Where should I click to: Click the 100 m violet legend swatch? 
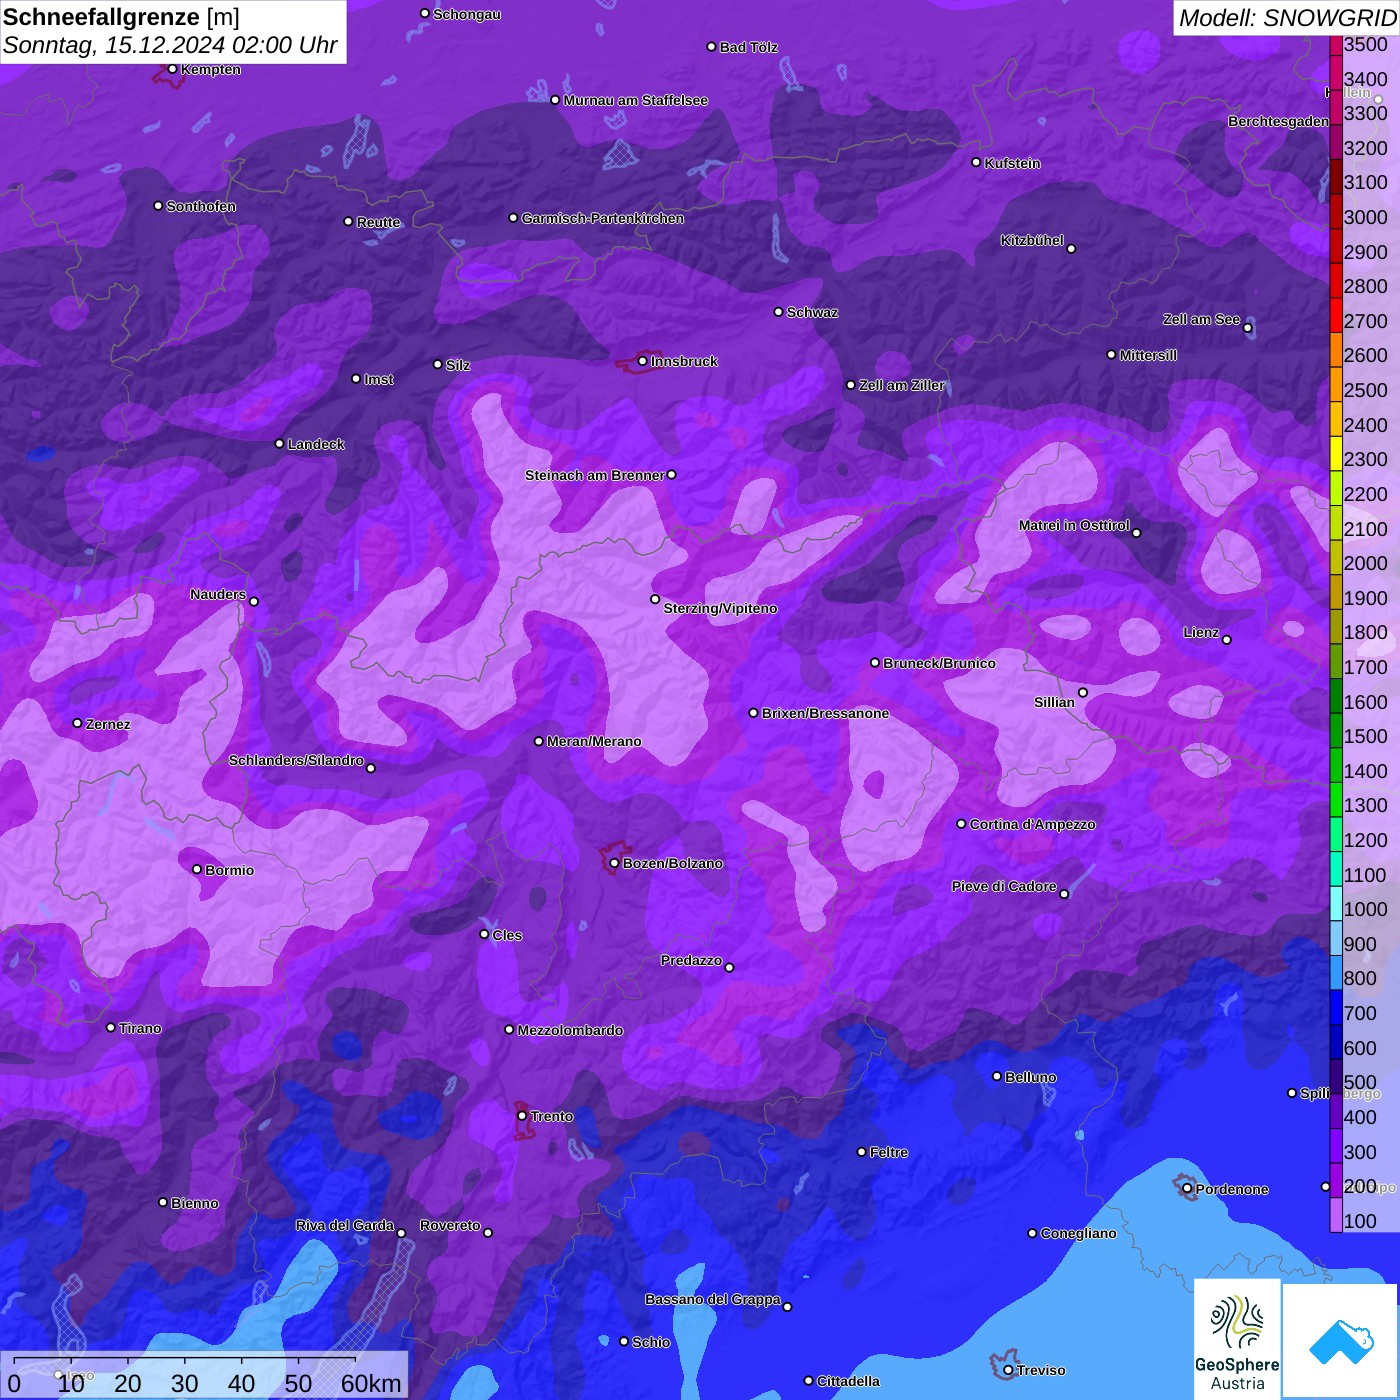tap(1336, 1215)
